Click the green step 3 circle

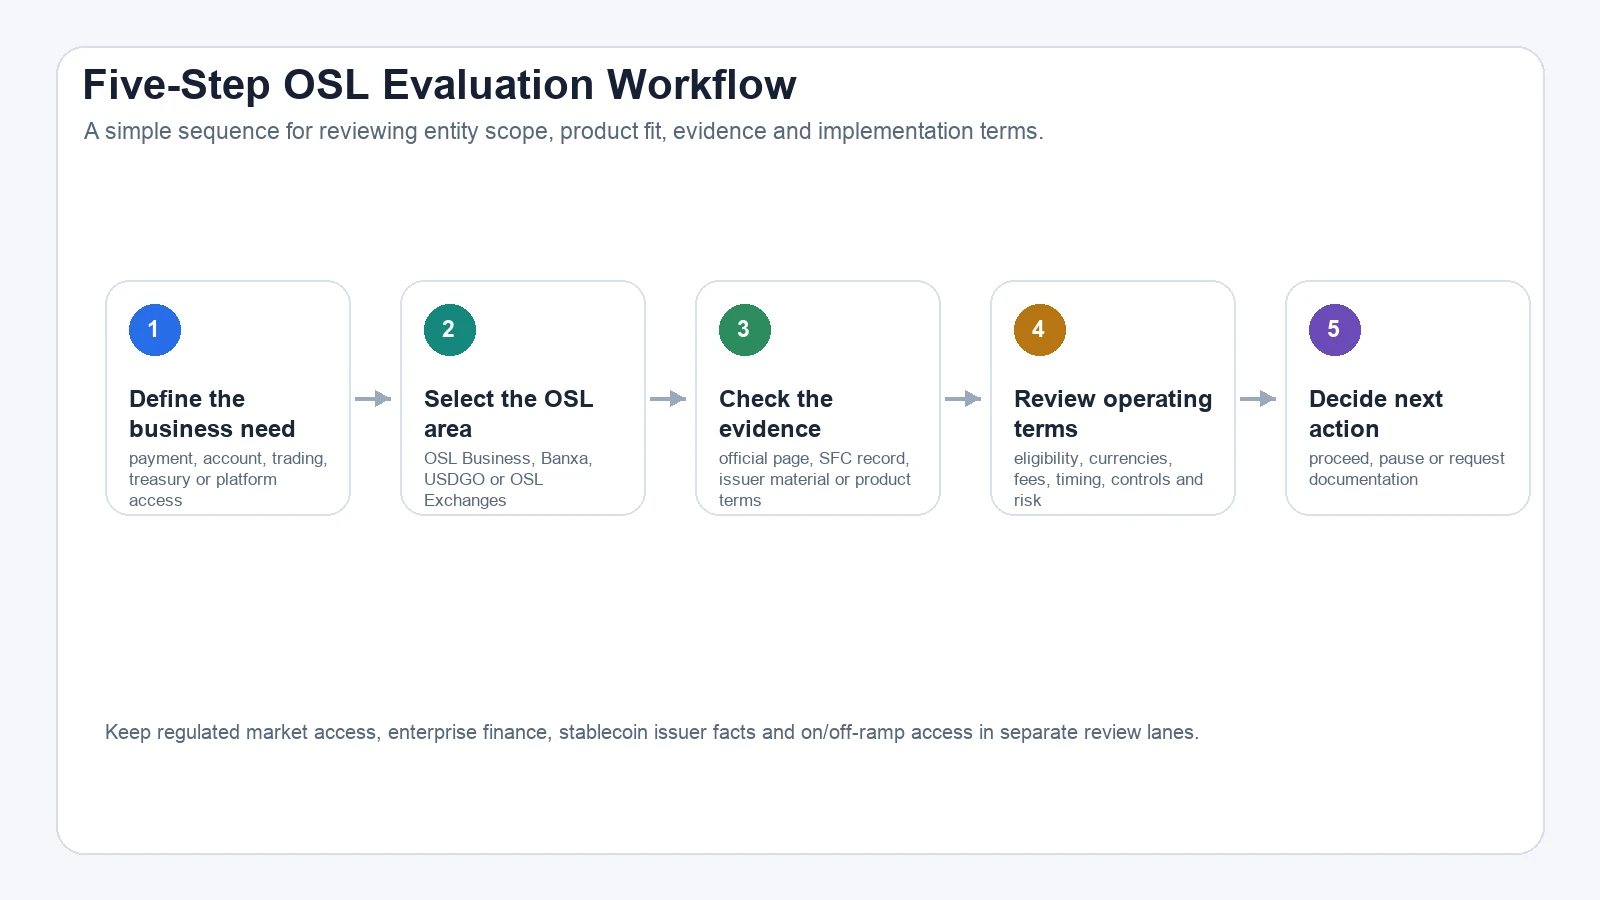[x=745, y=330]
